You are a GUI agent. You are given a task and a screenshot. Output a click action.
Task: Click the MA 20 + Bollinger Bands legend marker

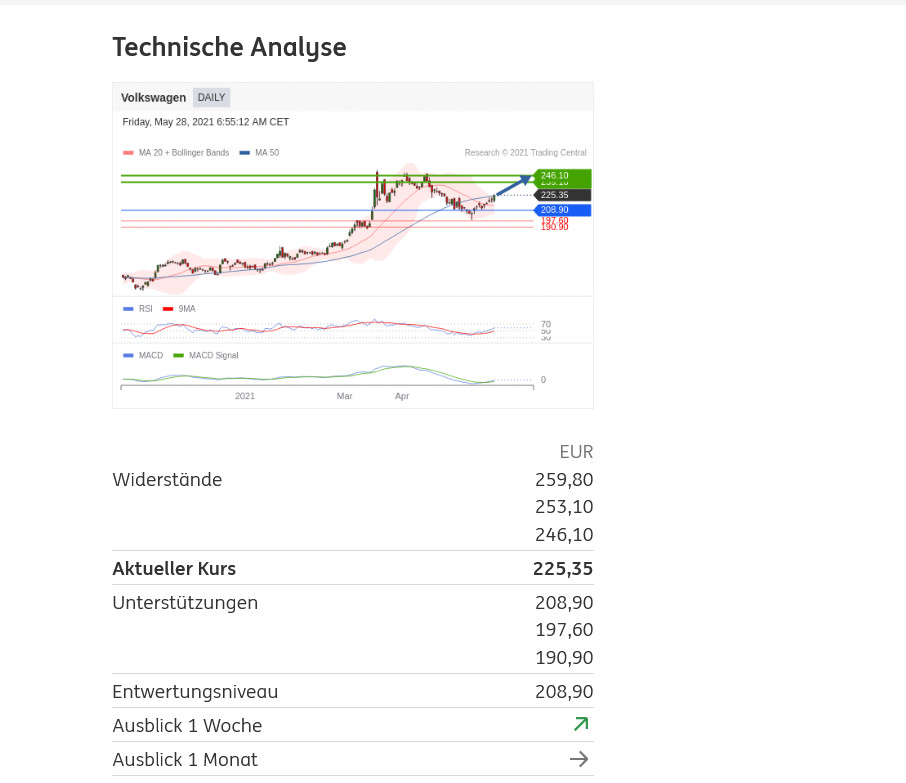click(128, 153)
